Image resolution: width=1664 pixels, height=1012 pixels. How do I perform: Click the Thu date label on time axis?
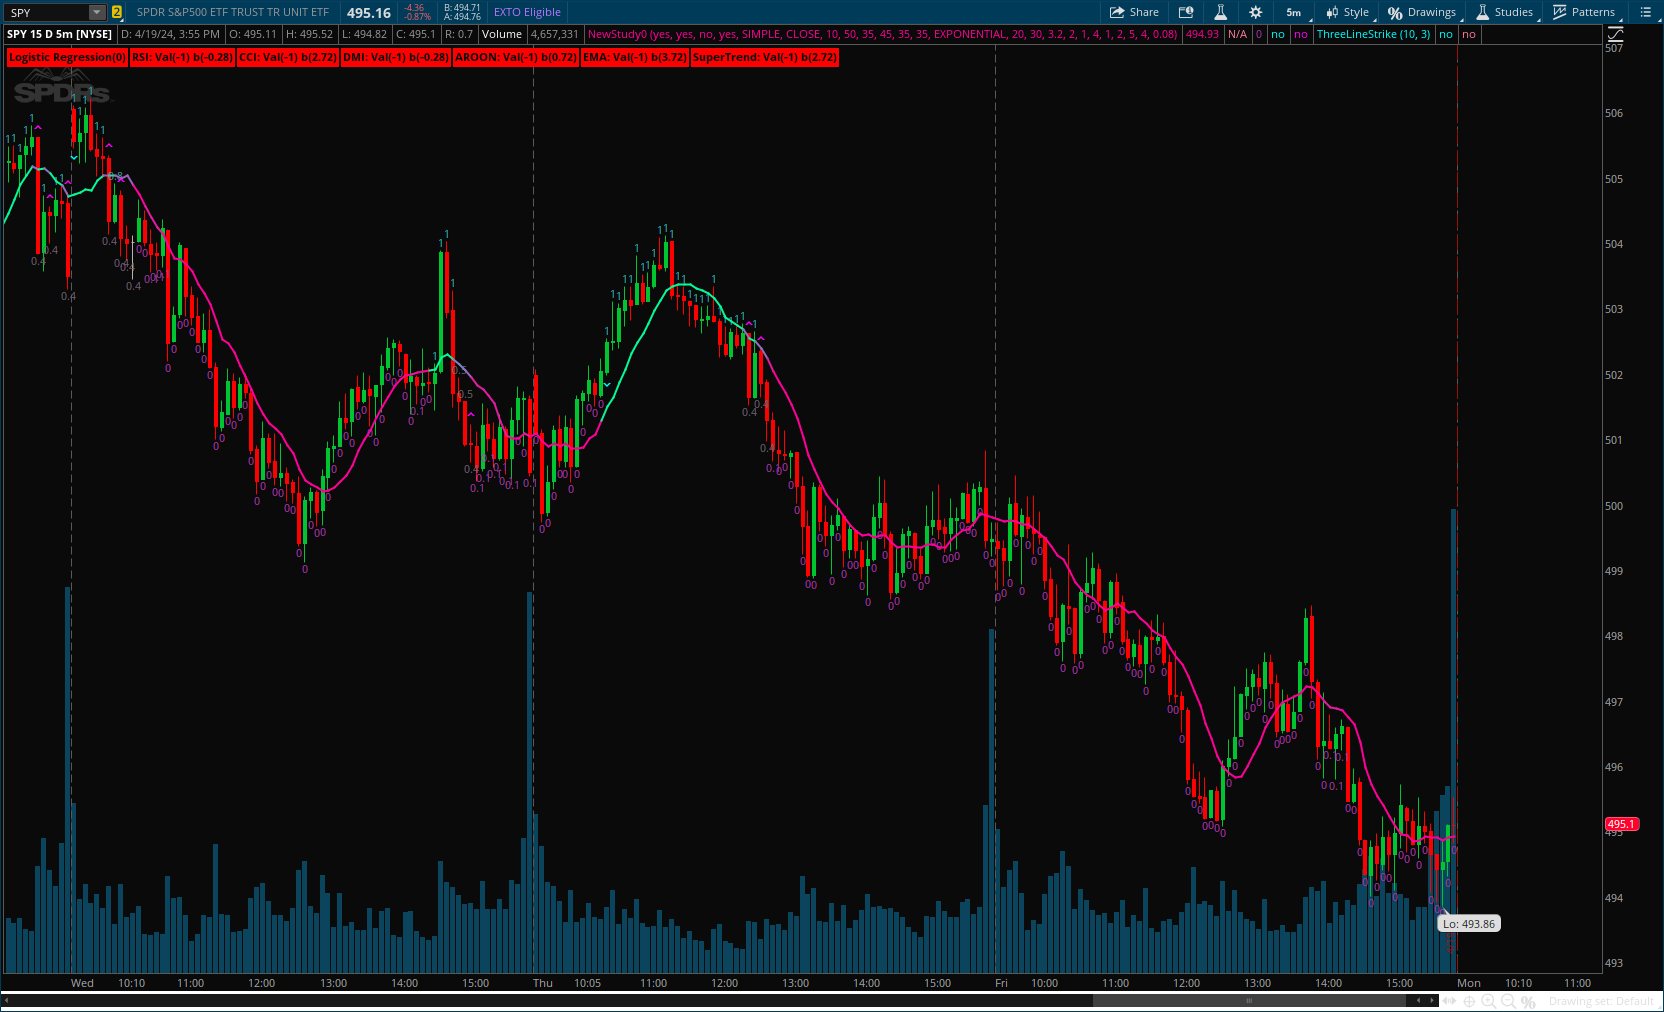[x=542, y=983]
